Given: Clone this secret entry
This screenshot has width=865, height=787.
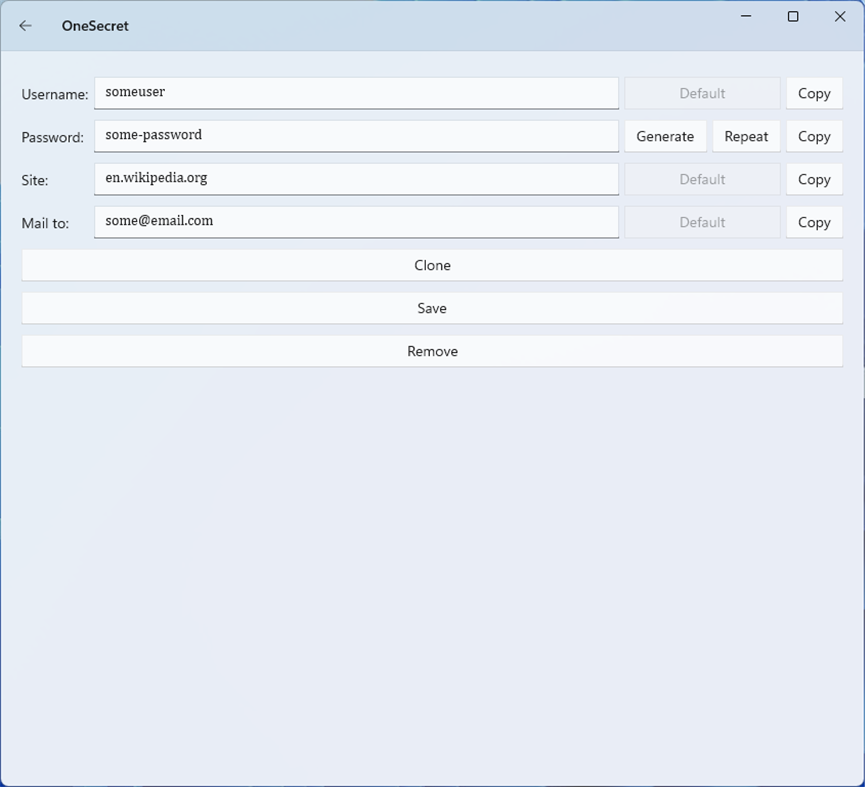Looking at the screenshot, I should pyautogui.click(x=432, y=265).
